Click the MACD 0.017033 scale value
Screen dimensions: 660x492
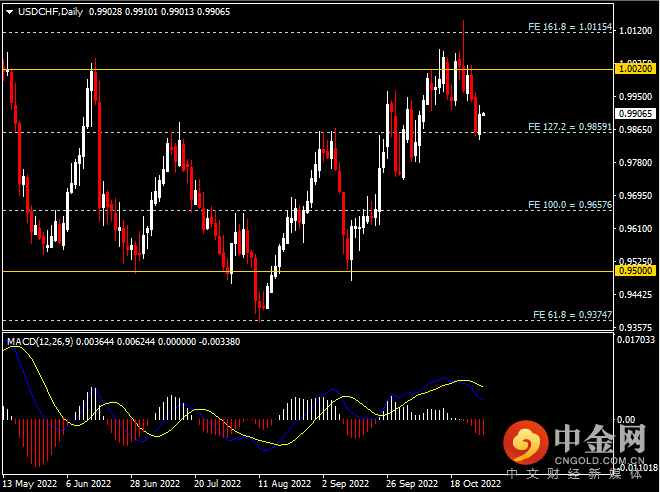pyautogui.click(x=636, y=340)
